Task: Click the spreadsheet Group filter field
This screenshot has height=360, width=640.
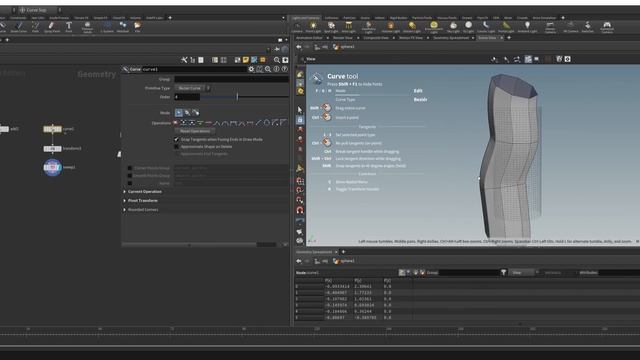Action: (470, 273)
